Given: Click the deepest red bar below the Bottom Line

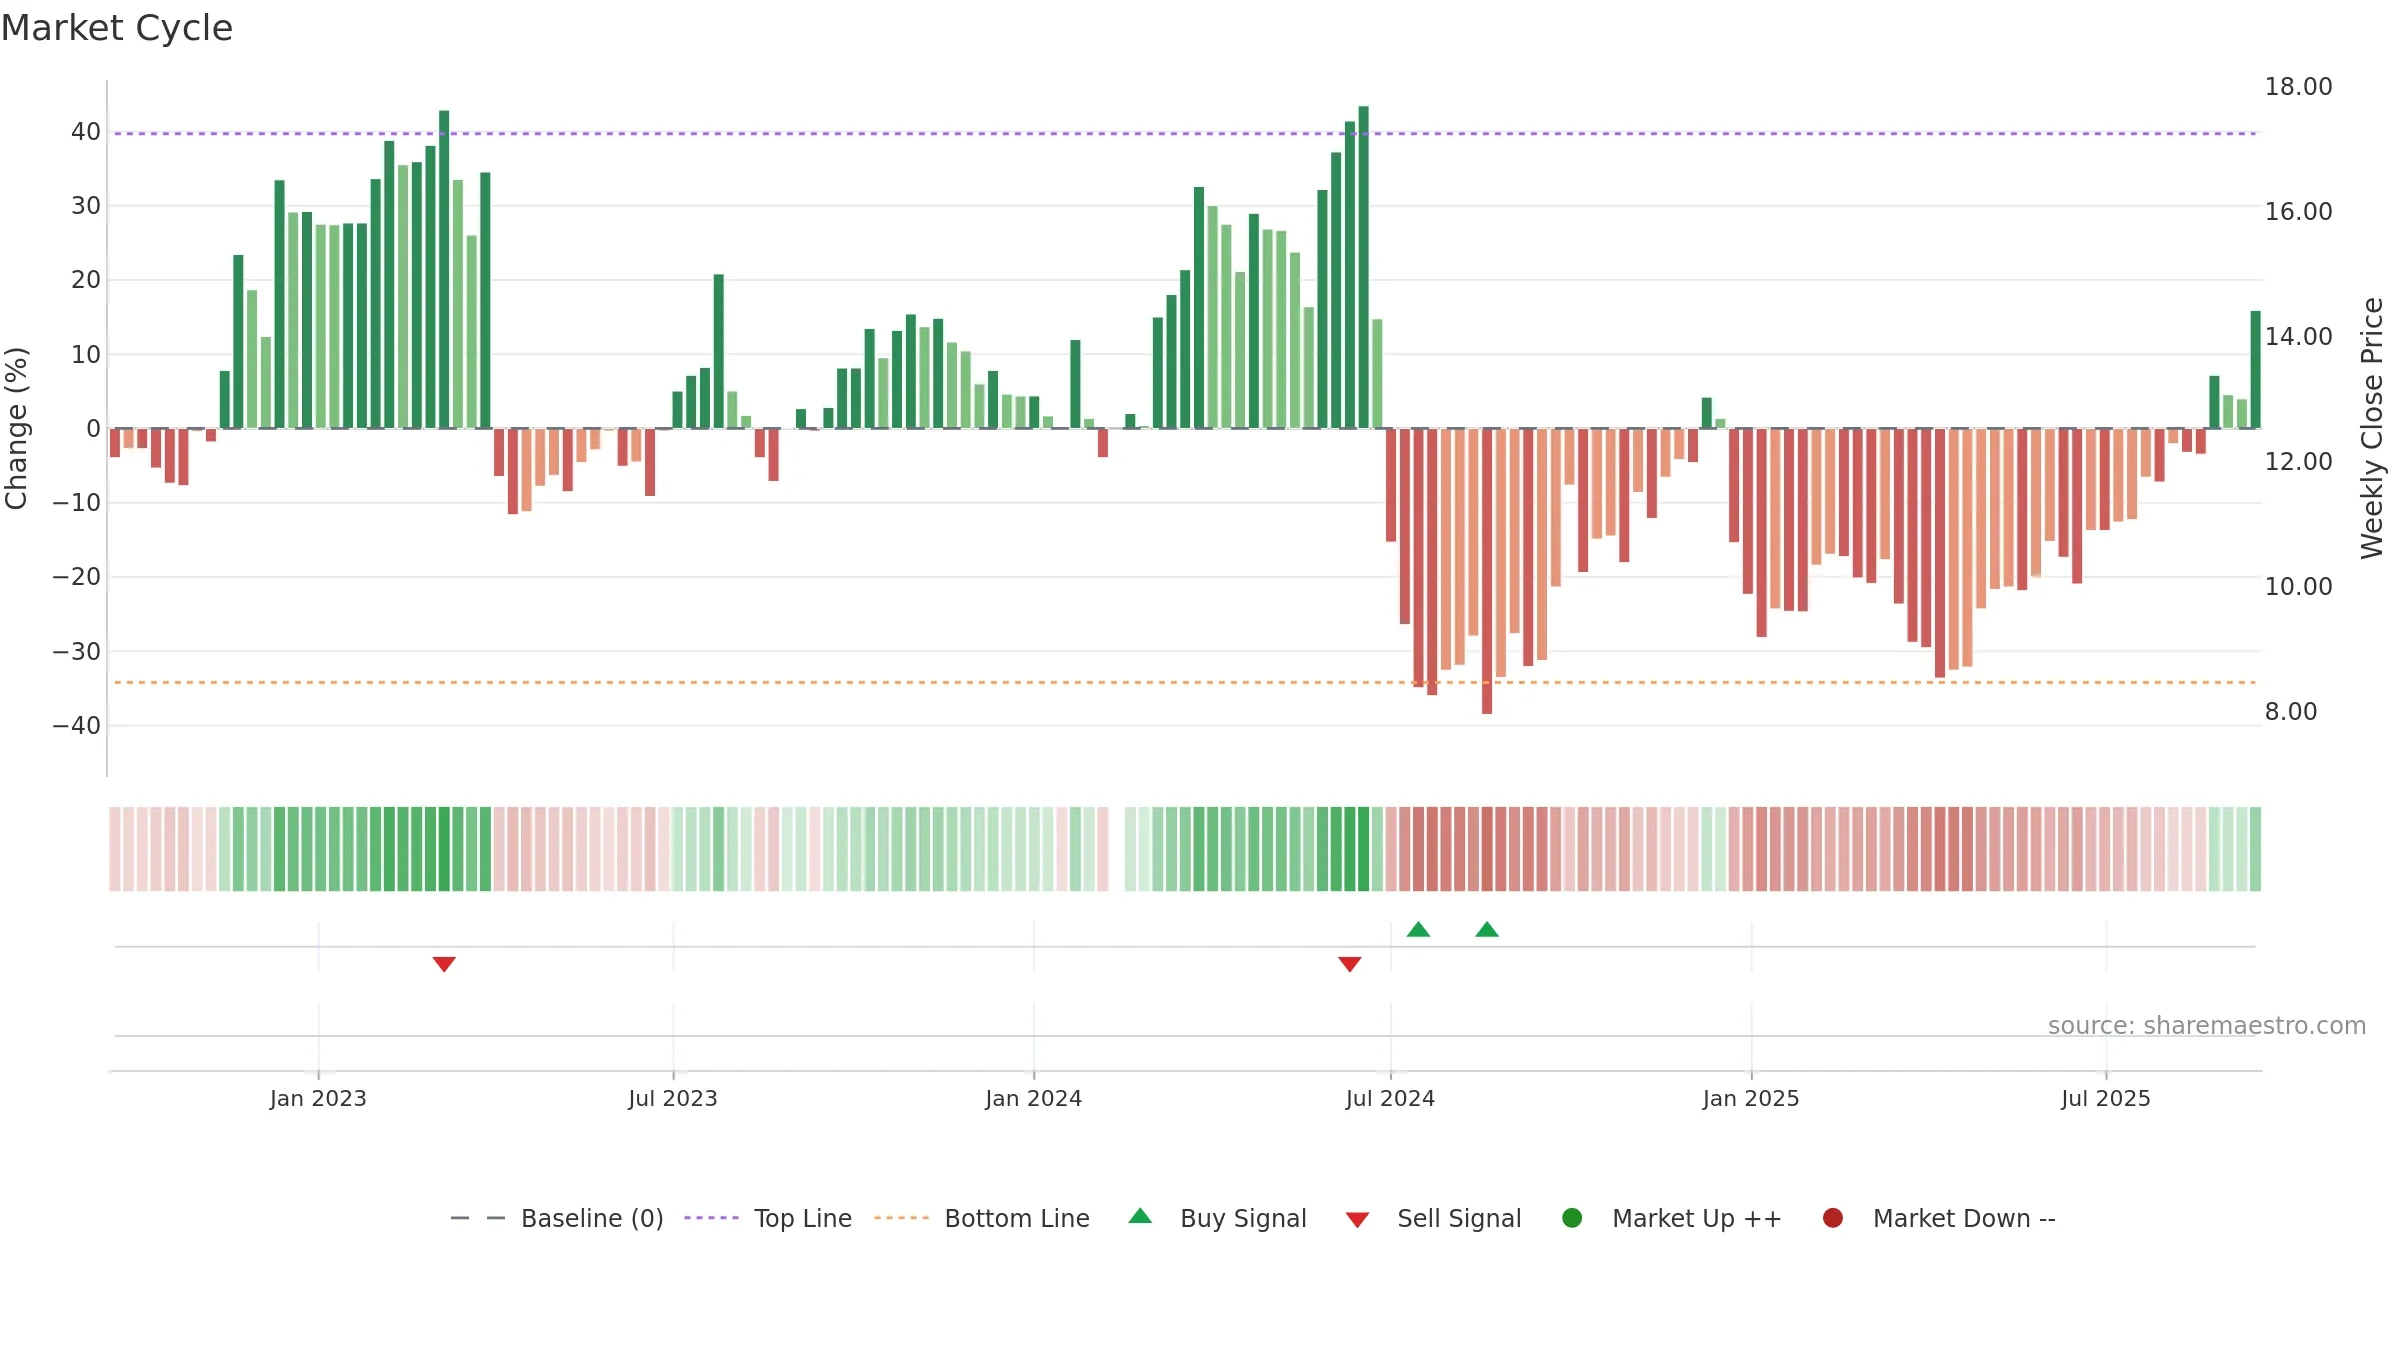Looking at the screenshot, I should [x=1487, y=571].
